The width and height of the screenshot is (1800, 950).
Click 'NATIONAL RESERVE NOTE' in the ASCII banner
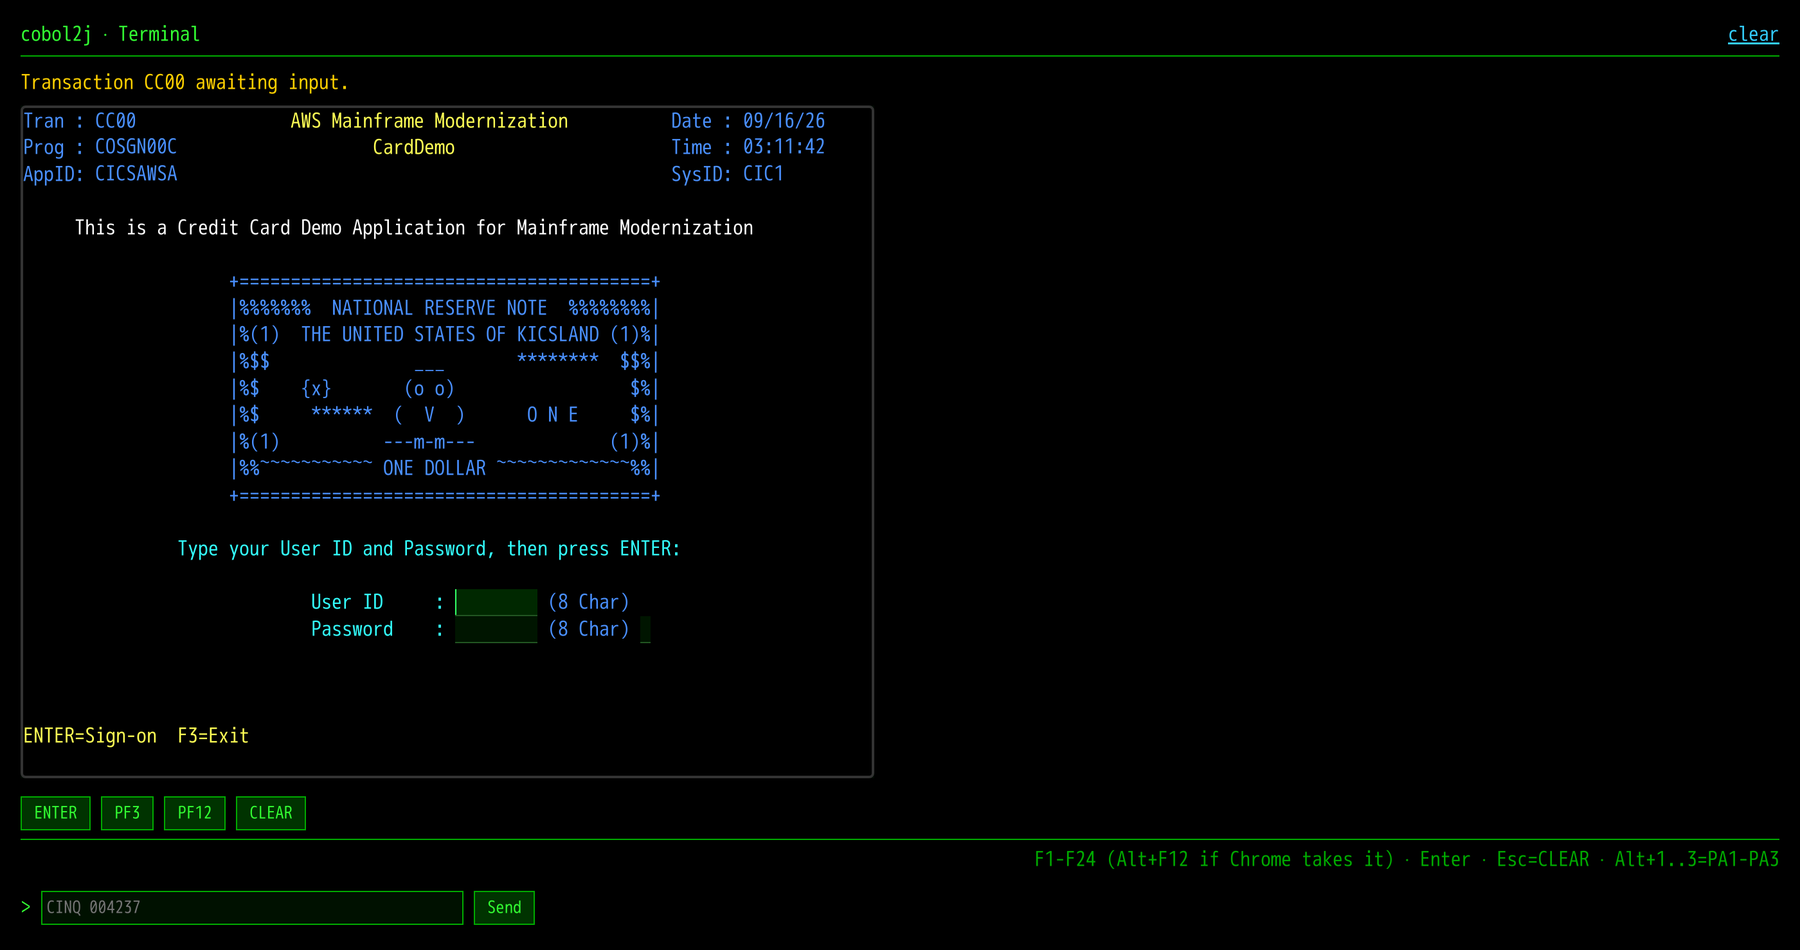tap(439, 308)
